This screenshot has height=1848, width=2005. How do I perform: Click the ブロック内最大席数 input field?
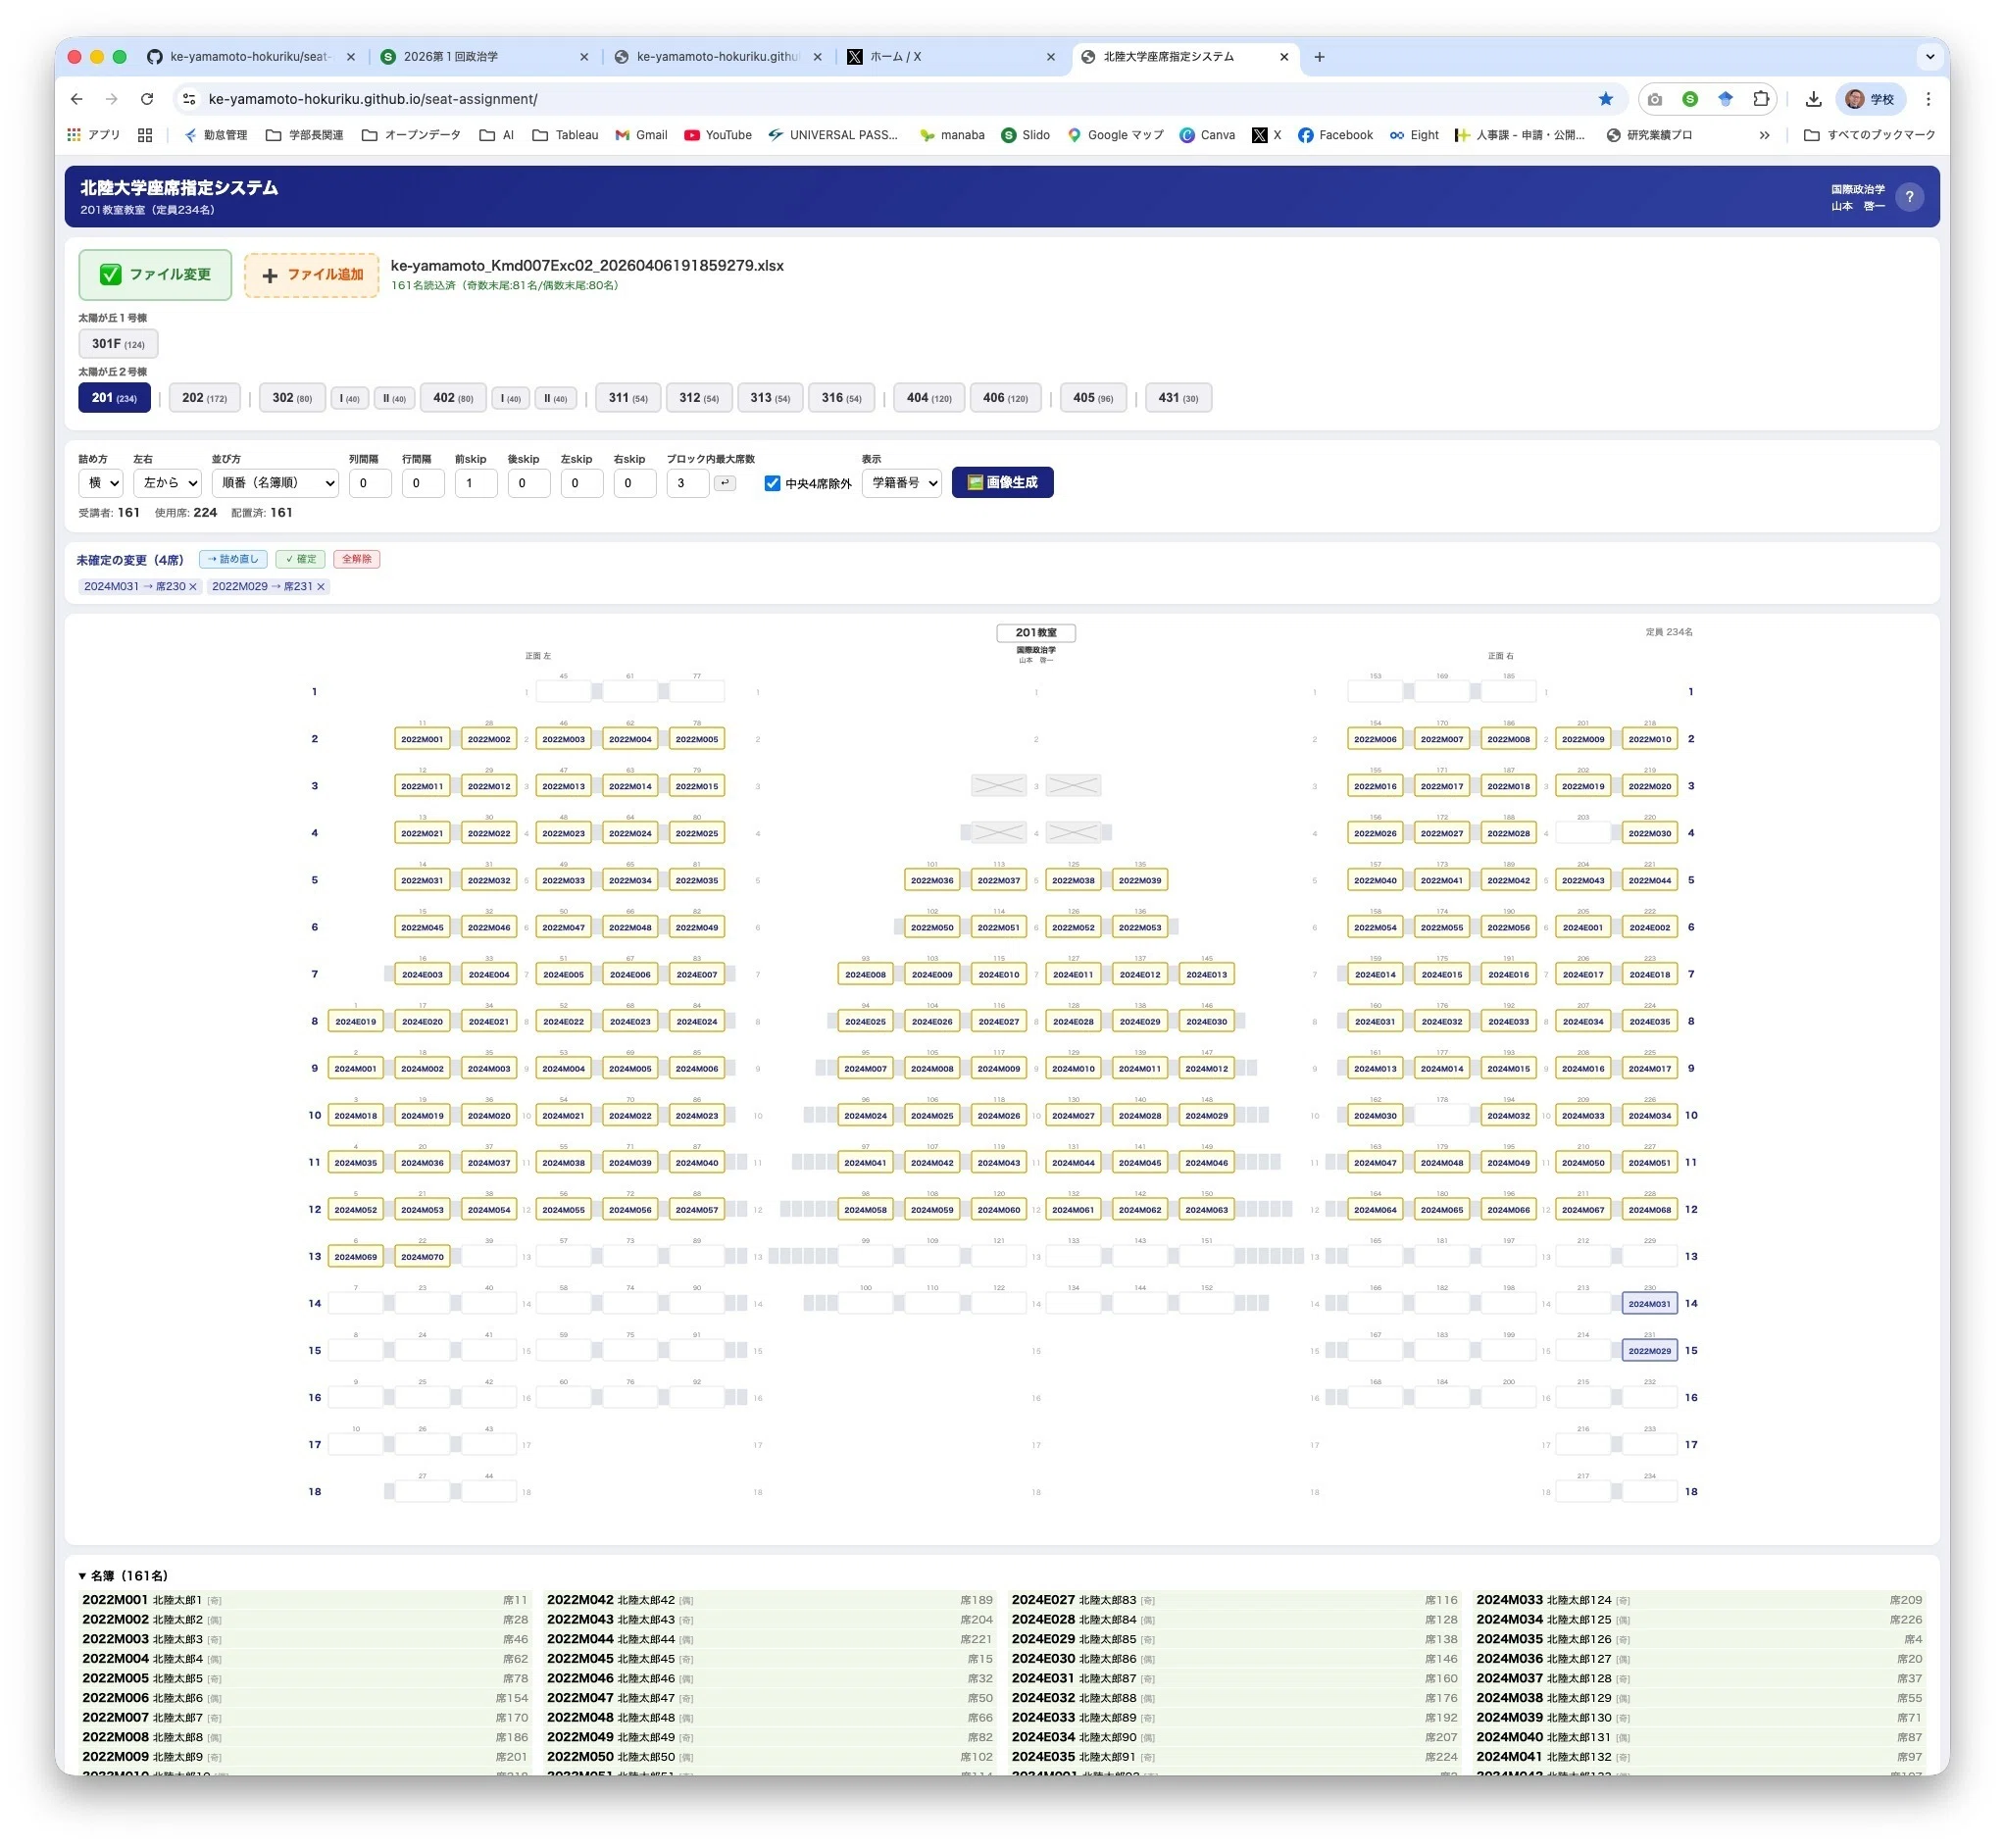point(687,483)
